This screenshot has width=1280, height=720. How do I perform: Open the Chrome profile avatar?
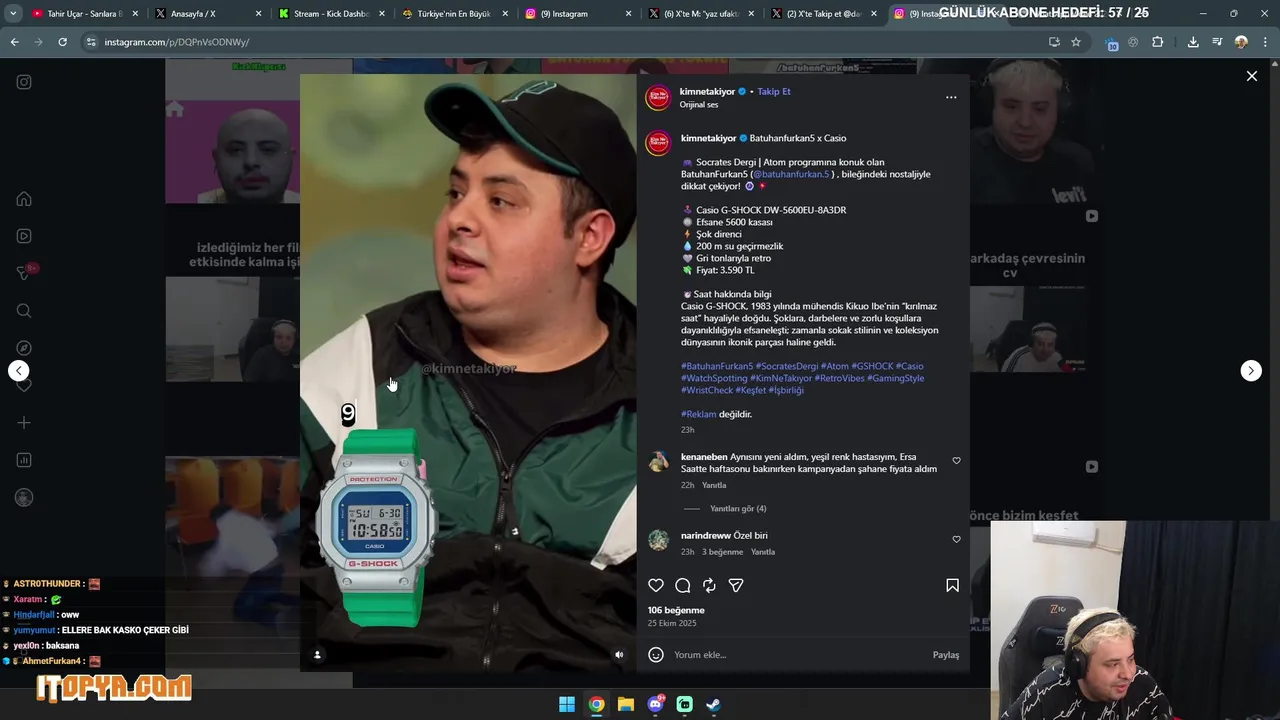1241,42
